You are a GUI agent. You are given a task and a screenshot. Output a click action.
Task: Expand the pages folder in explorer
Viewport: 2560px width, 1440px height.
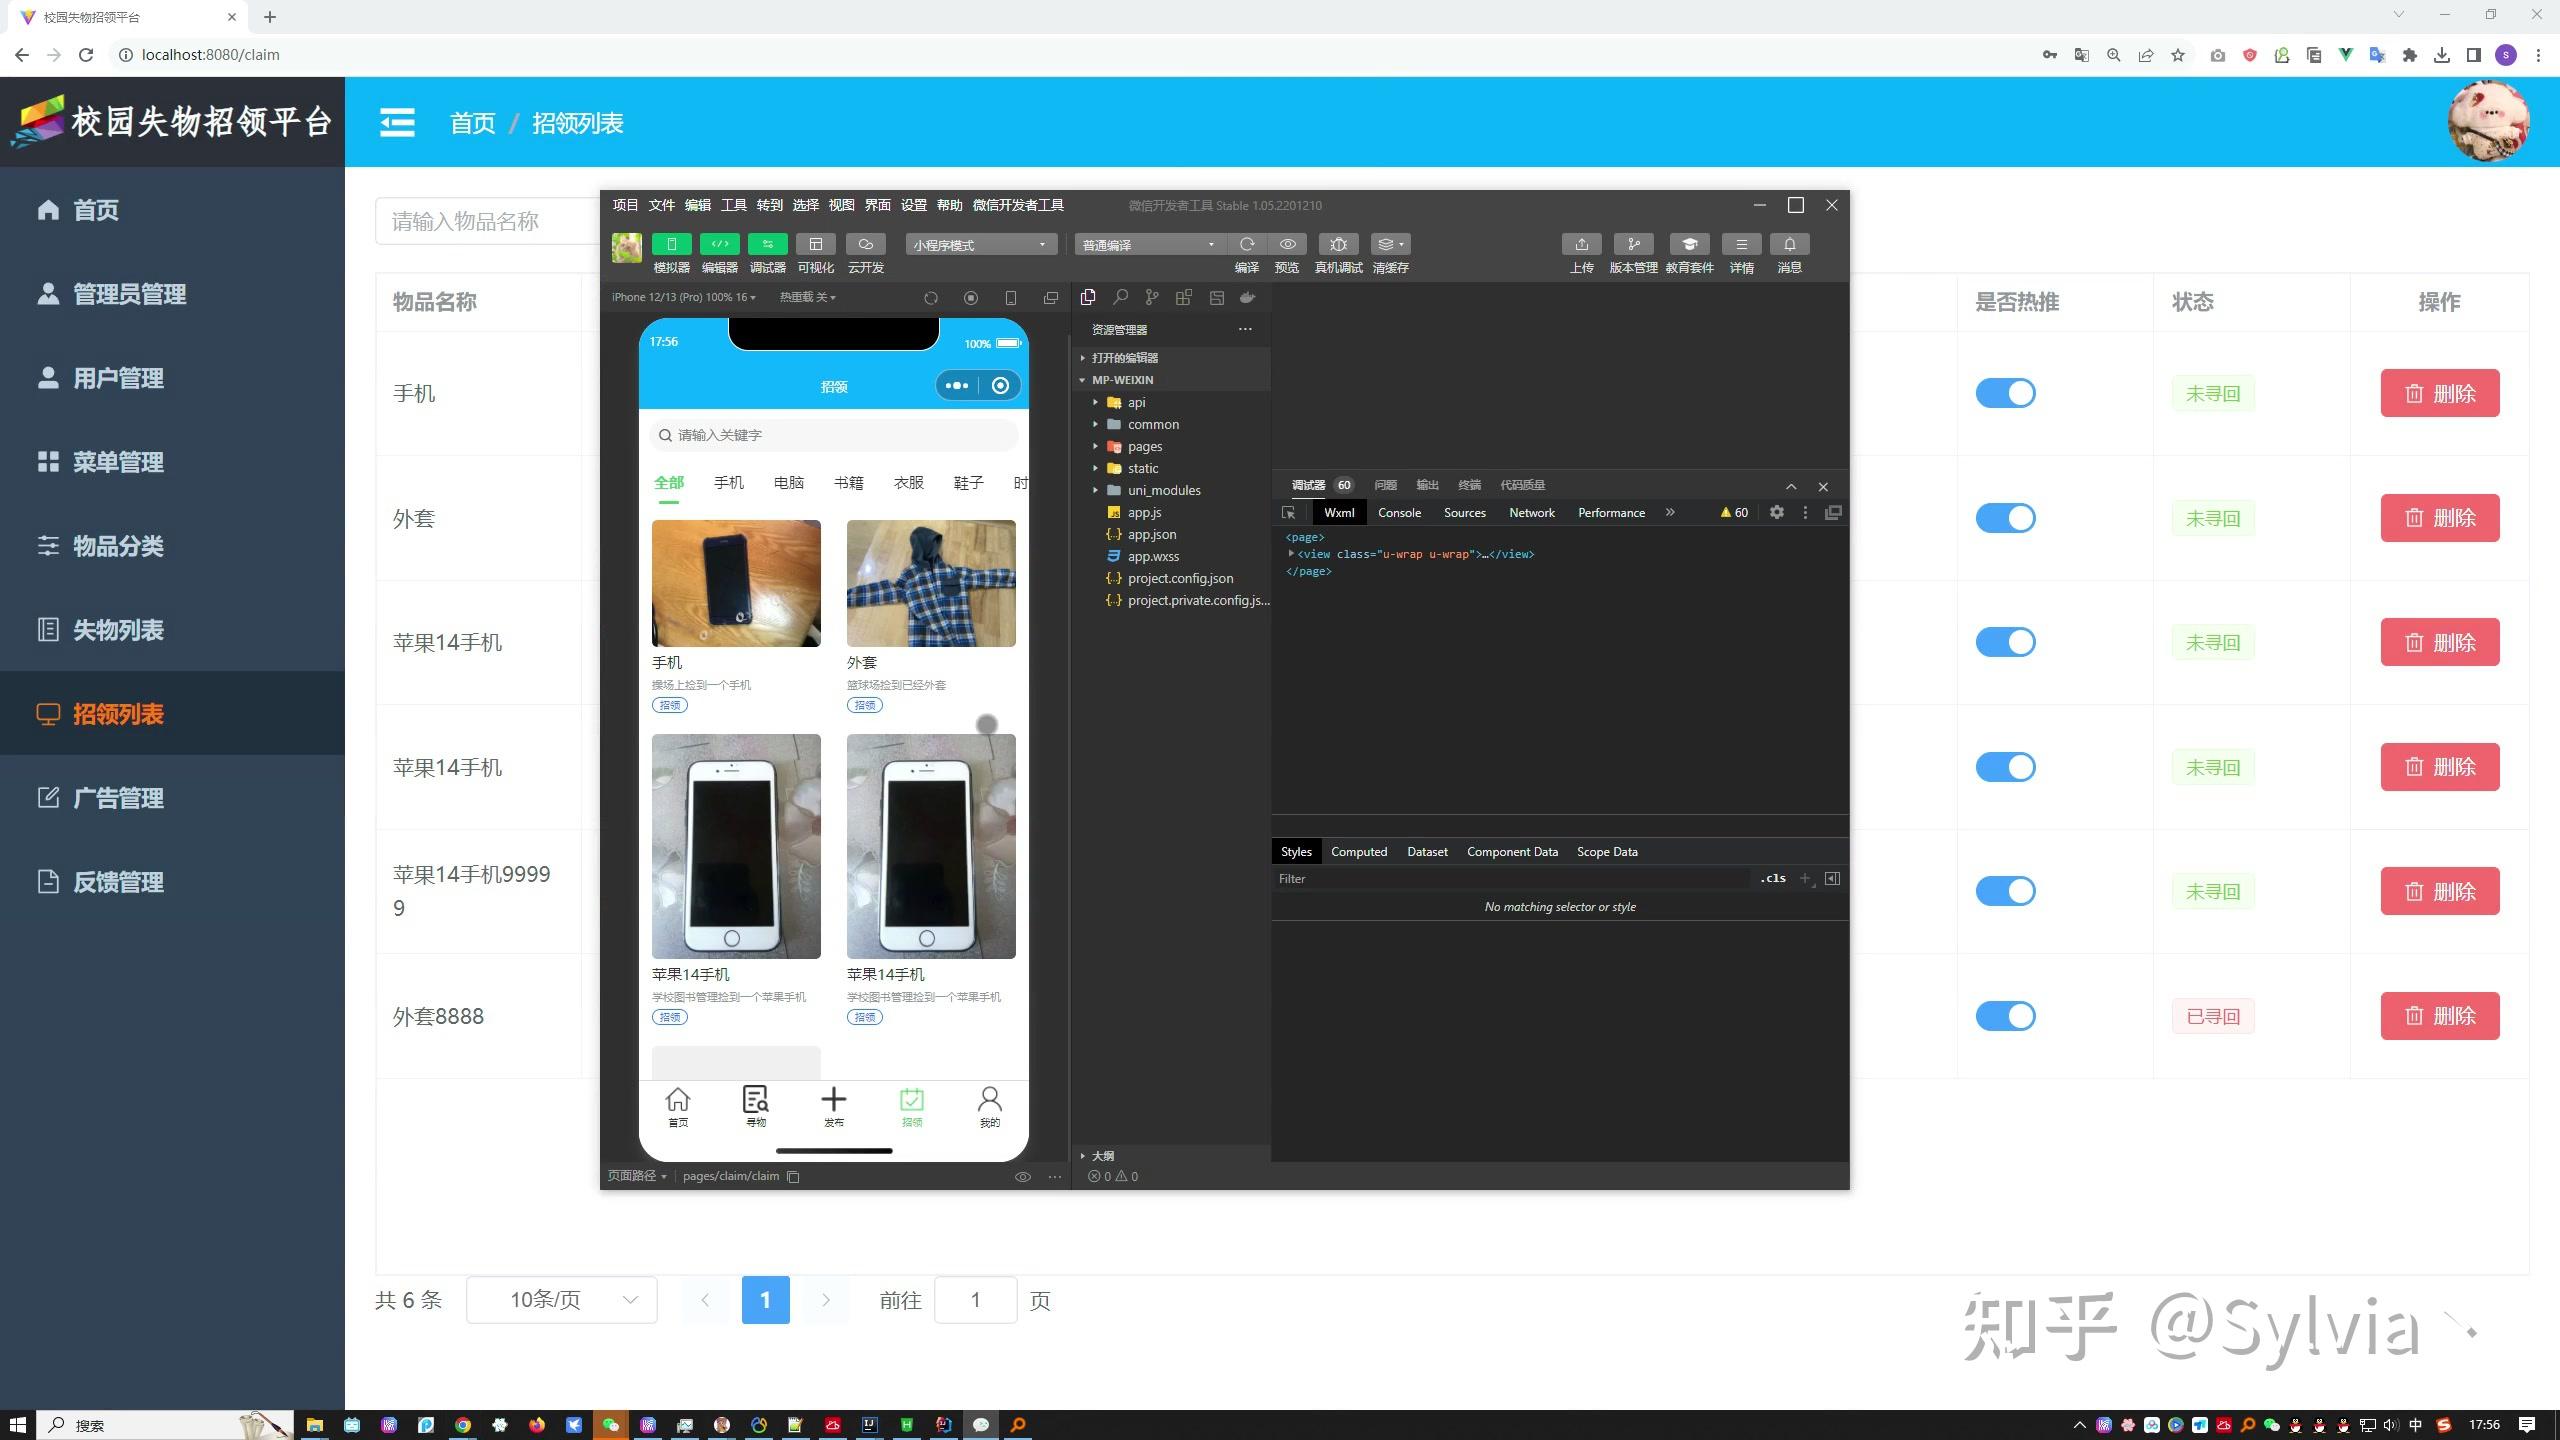tap(1144, 446)
